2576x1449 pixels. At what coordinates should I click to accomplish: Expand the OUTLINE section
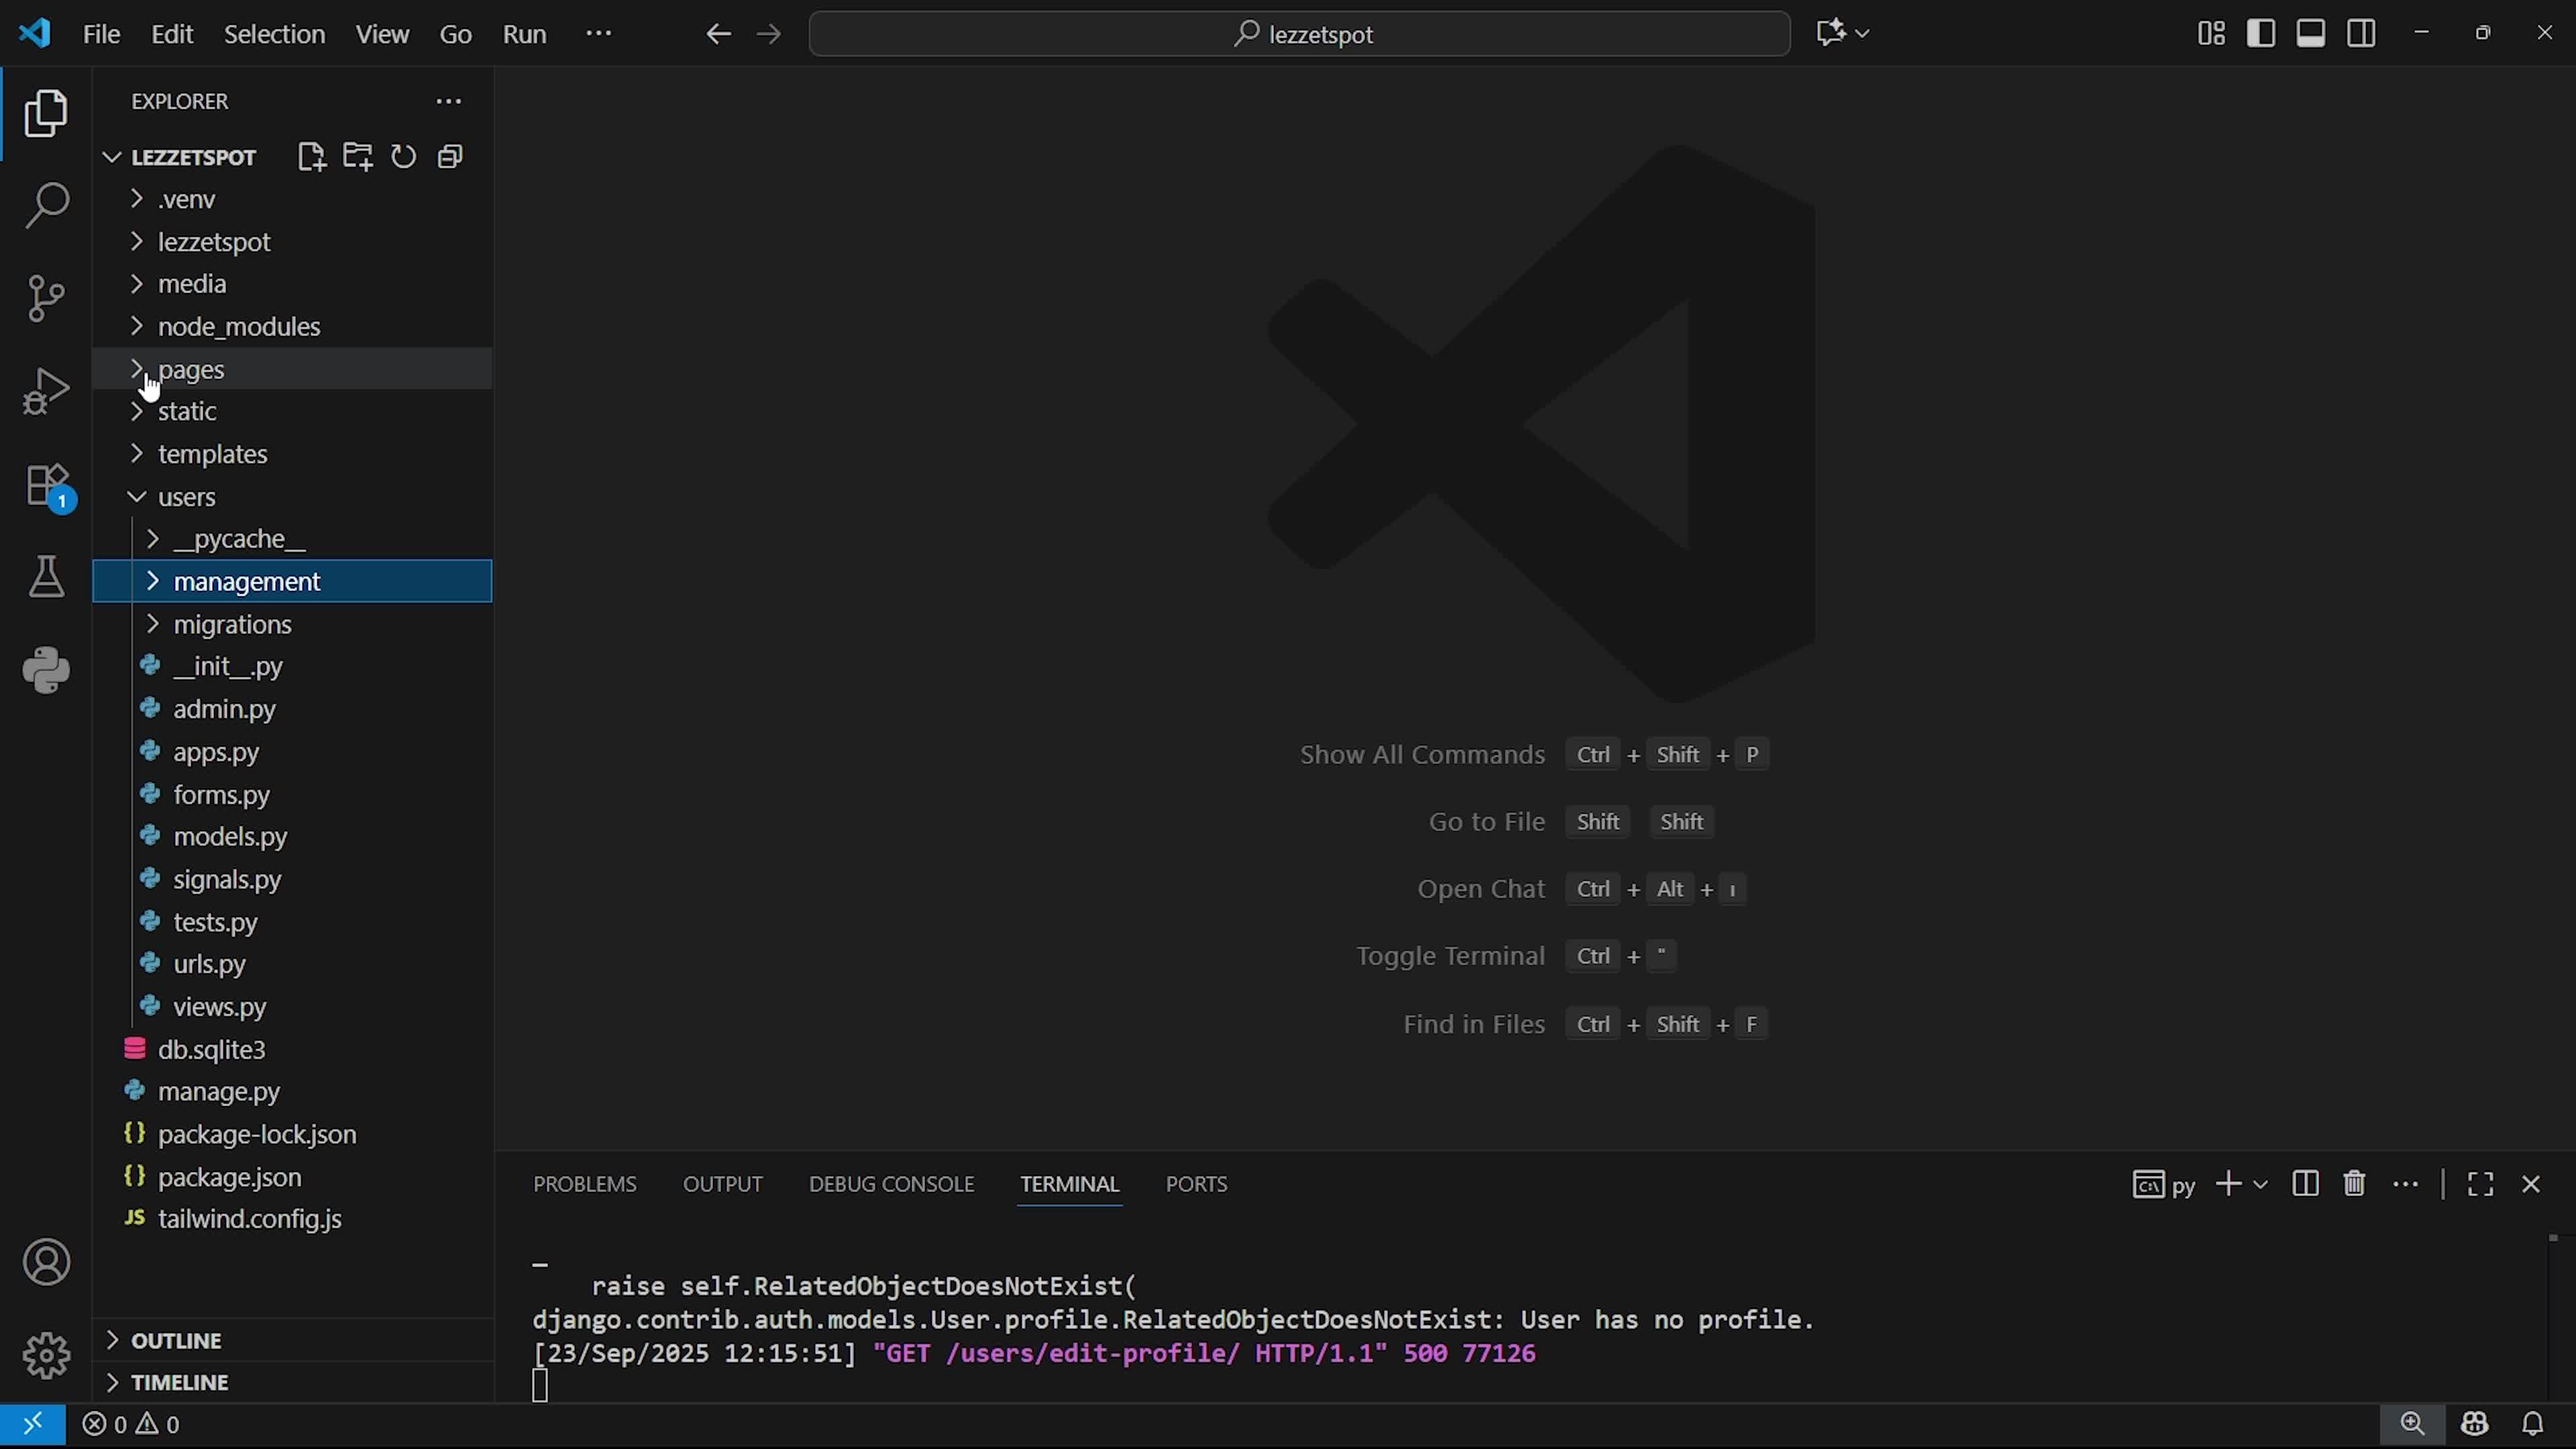pos(176,1340)
